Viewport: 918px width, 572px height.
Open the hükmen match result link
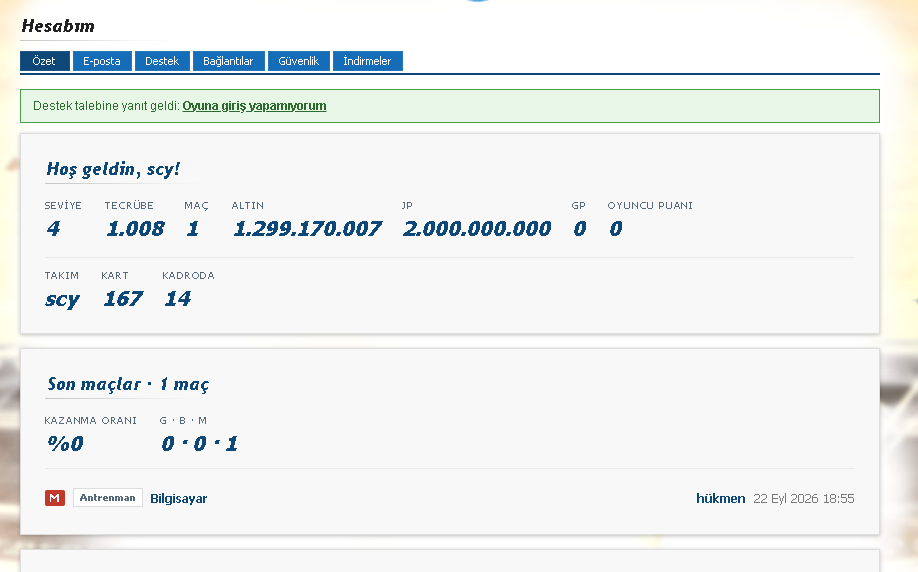[x=720, y=498]
